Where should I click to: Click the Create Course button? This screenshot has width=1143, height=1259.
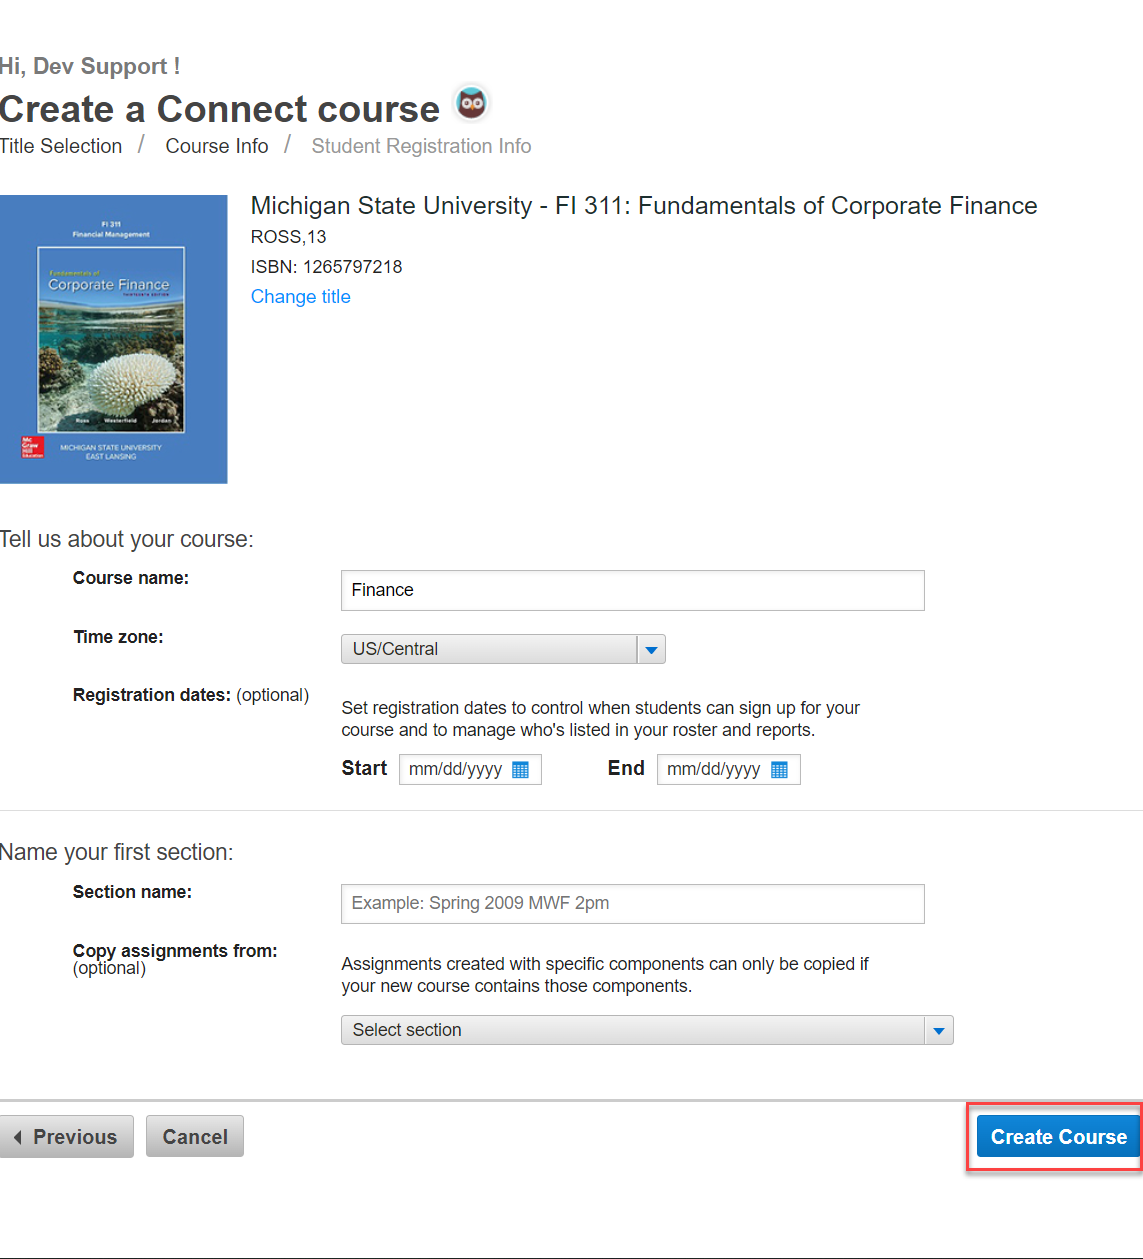pyautogui.click(x=1059, y=1137)
